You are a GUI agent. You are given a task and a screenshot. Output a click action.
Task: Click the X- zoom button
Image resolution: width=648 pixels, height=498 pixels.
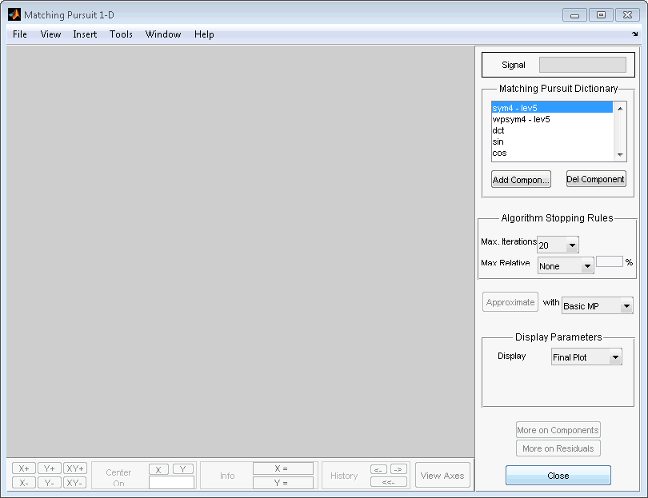[x=24, y=482]
